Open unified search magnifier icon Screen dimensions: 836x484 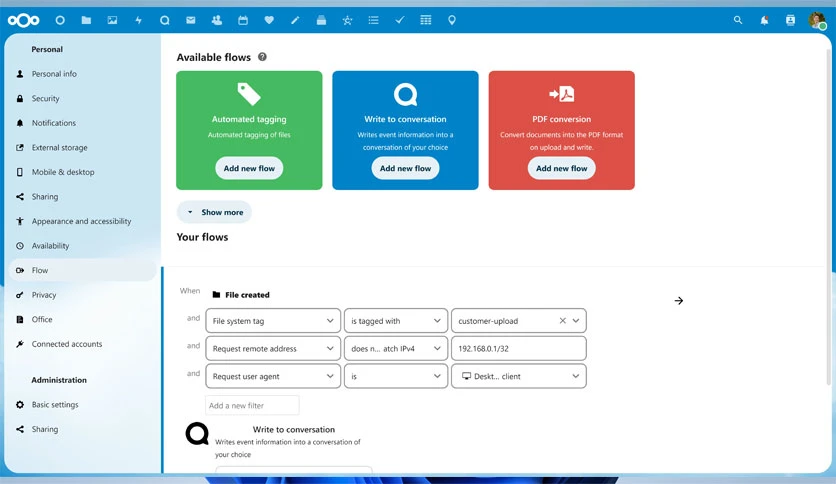coord(738,20)
